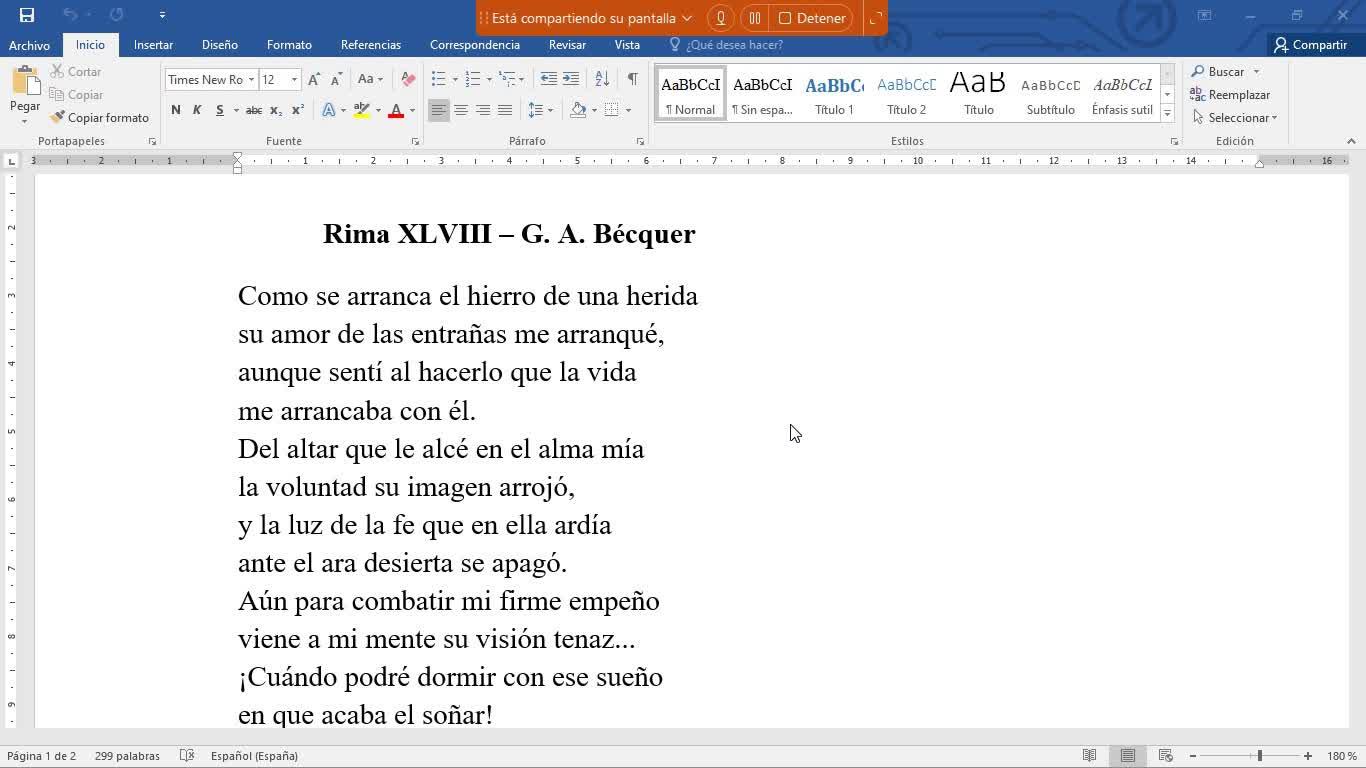Click the Paste (Pegar) clipboard icon
The width and height of the screenshot is (1366, 768).
pyautogui.click(x=25, y=81)
